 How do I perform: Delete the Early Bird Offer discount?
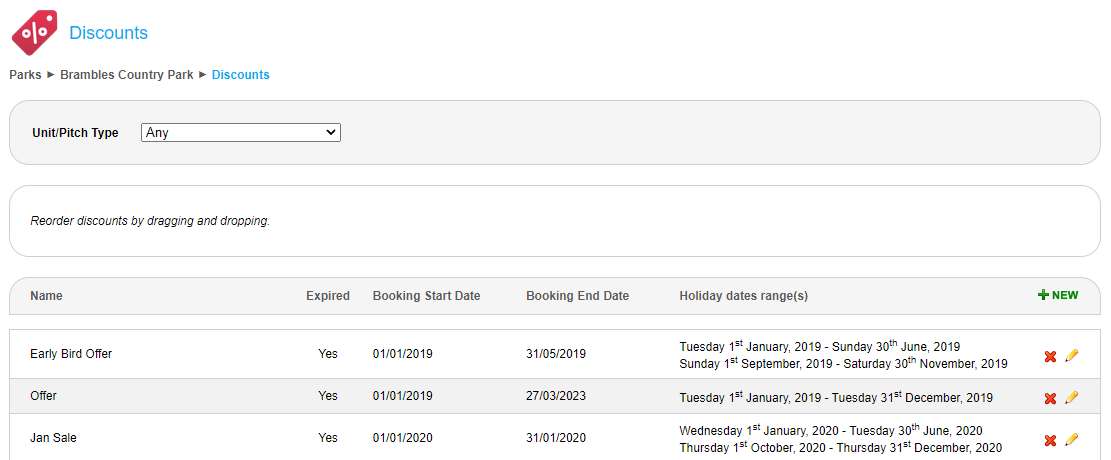click(1050, 356)
